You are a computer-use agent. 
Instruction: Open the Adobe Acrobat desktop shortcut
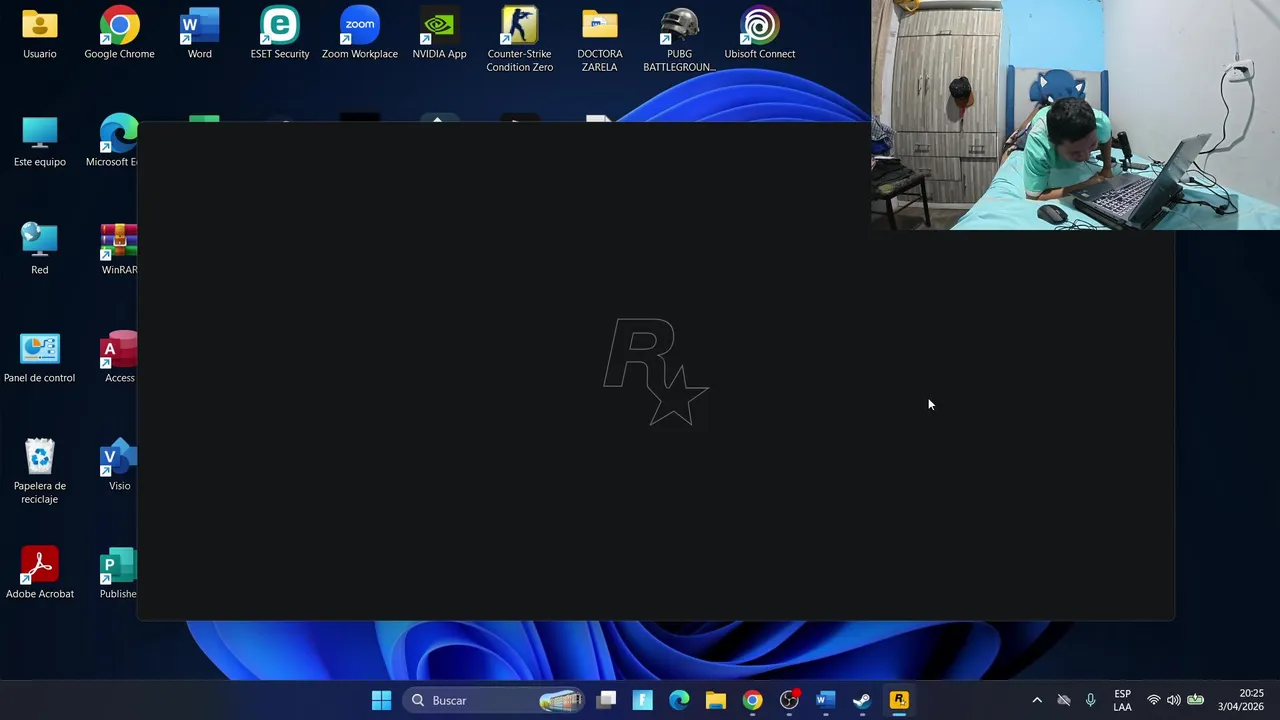coord(40,573)
